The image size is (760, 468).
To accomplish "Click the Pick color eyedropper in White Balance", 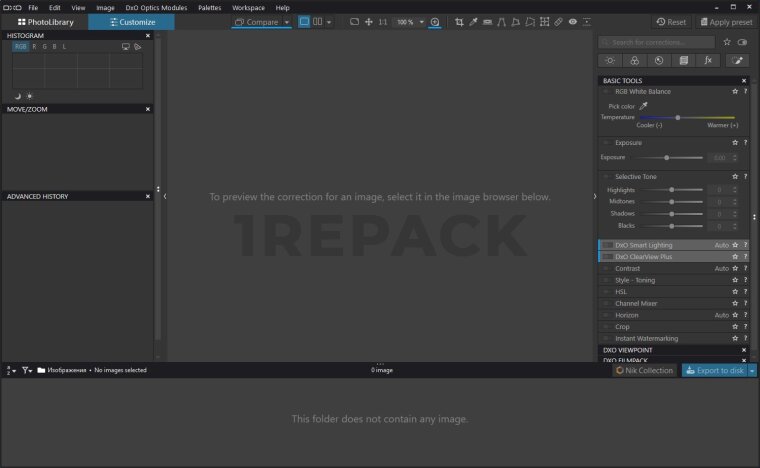I will tap(644, 105).
